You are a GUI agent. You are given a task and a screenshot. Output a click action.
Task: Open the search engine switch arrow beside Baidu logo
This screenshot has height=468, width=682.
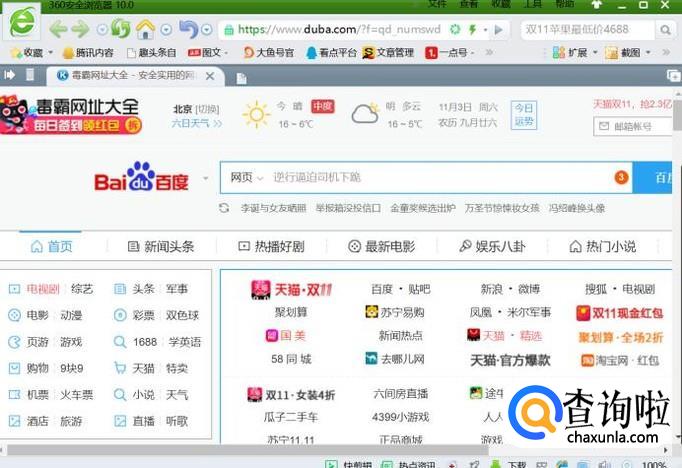(205, 178)
